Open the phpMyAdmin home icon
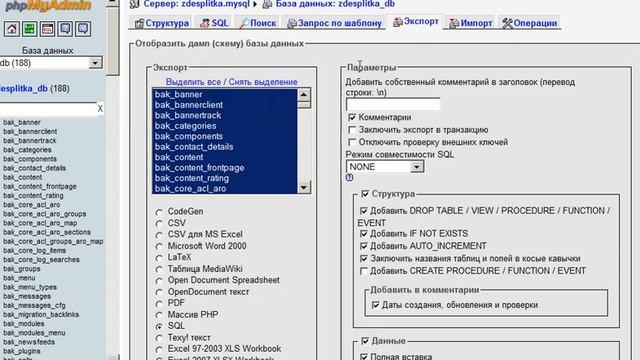This screenshot has height=360, width=640. tap(12, 29)
